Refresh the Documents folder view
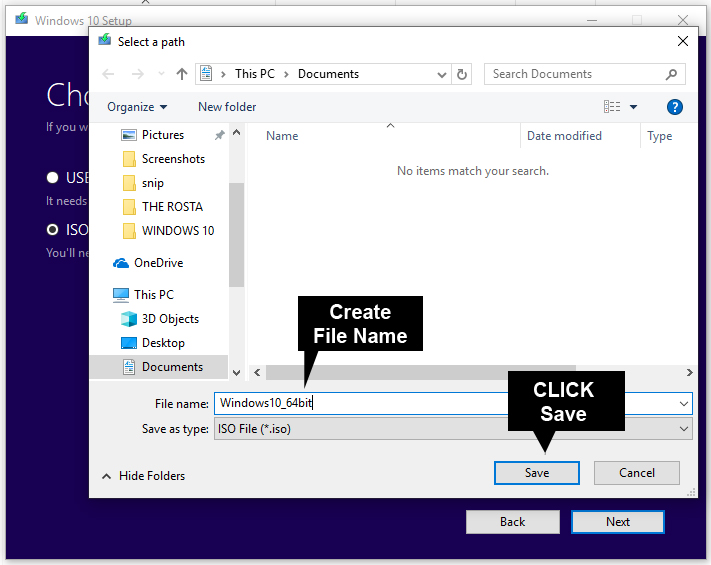 pyautogui.click(x=462, y=74)
